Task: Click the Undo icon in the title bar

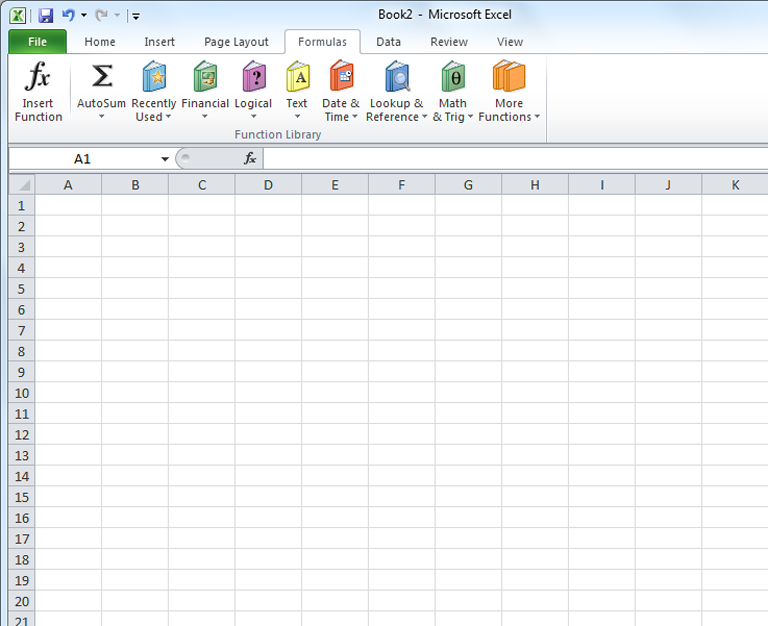Action: (68, 16)
